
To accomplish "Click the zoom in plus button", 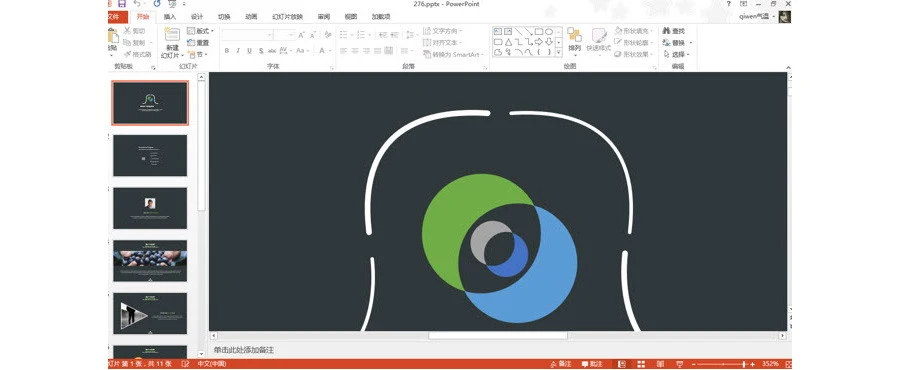I will pos(752,364).
